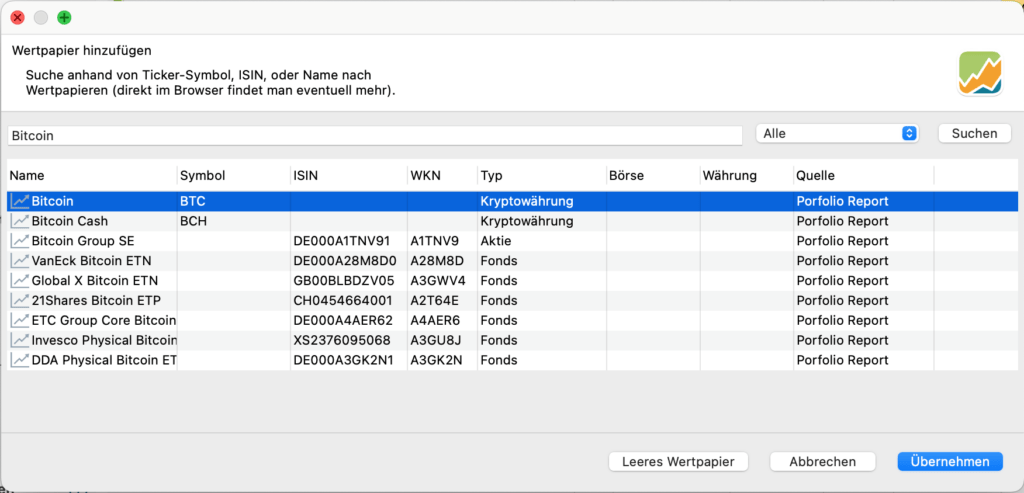Click Fonds type in VanEck row
Image resolution: width=1024 pixels, height=493 pixels.
pyautogui.click(x=499, y=261)
